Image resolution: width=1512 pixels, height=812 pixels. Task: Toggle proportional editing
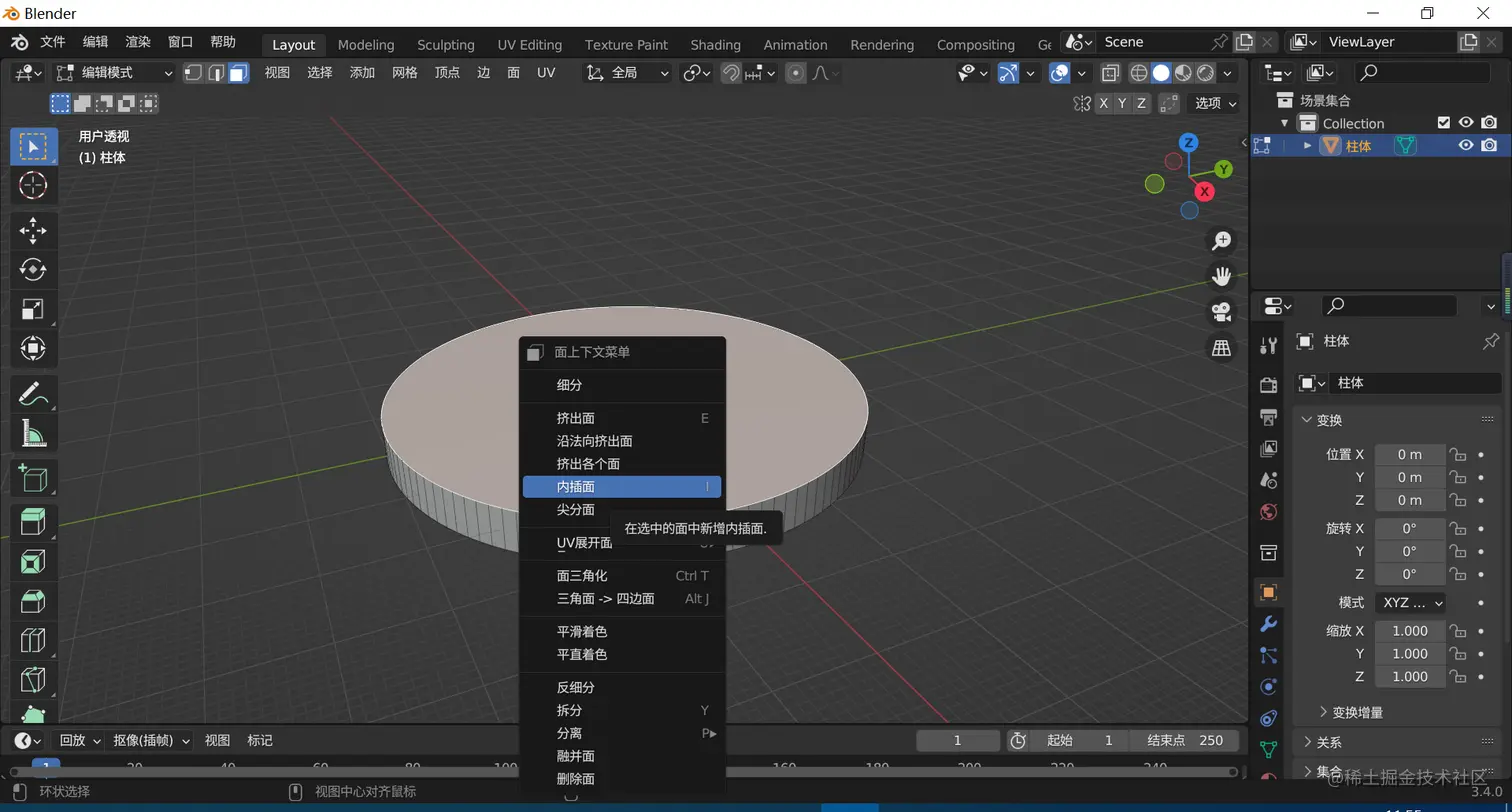click(x=796, y=73)
